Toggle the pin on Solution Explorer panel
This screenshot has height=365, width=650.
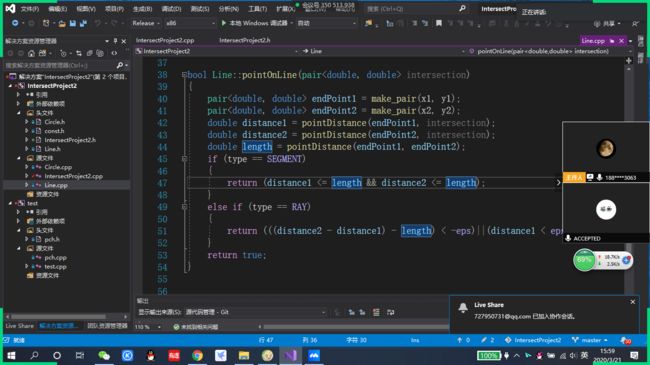(115, 41)
